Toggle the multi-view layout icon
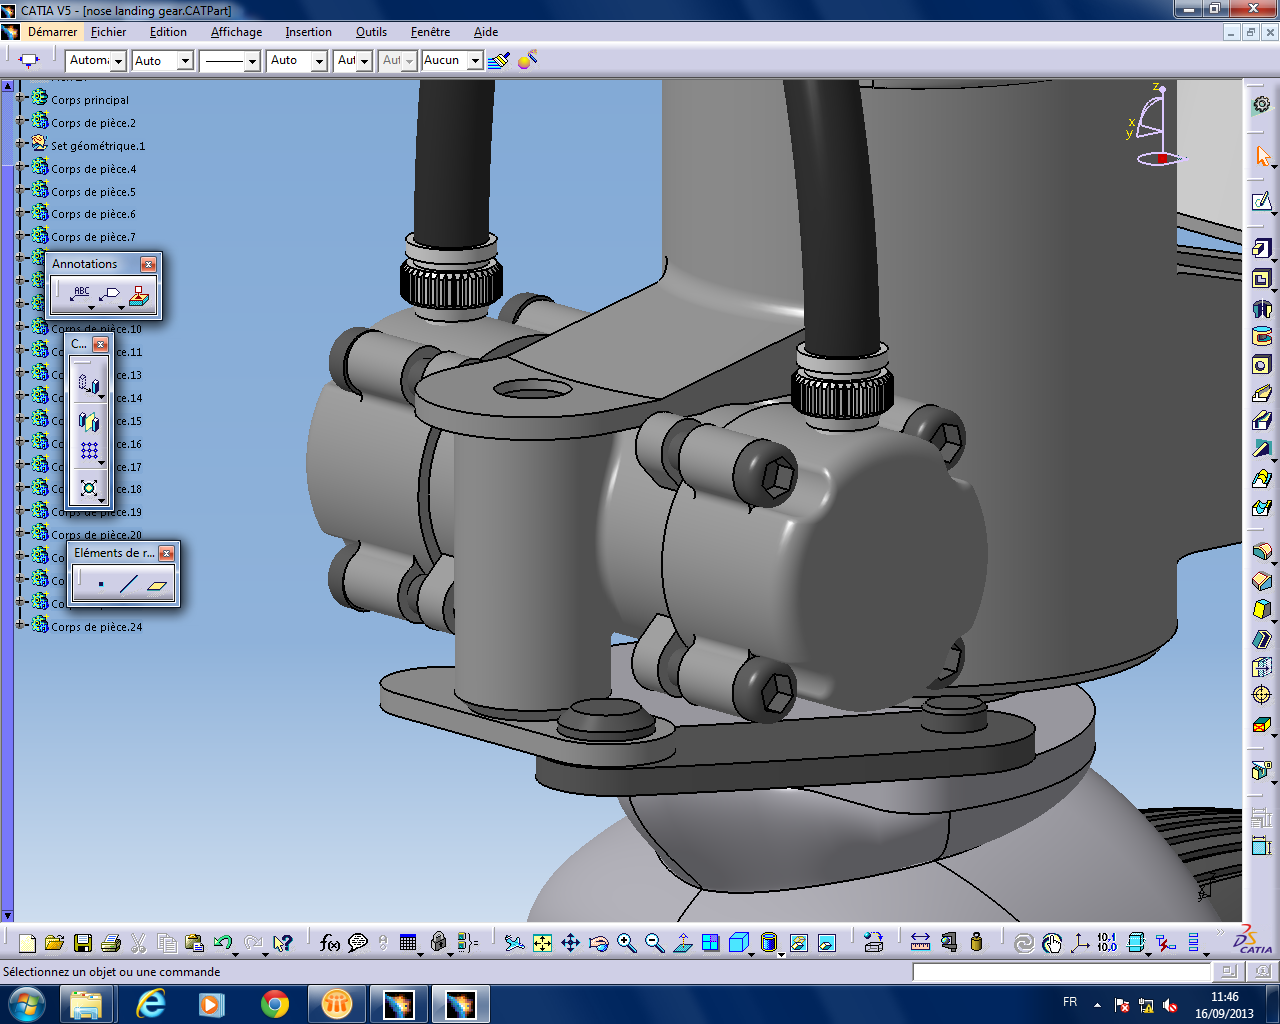Image resolution: width=1280 pixels, height=1024 pixels. point(710,943)
